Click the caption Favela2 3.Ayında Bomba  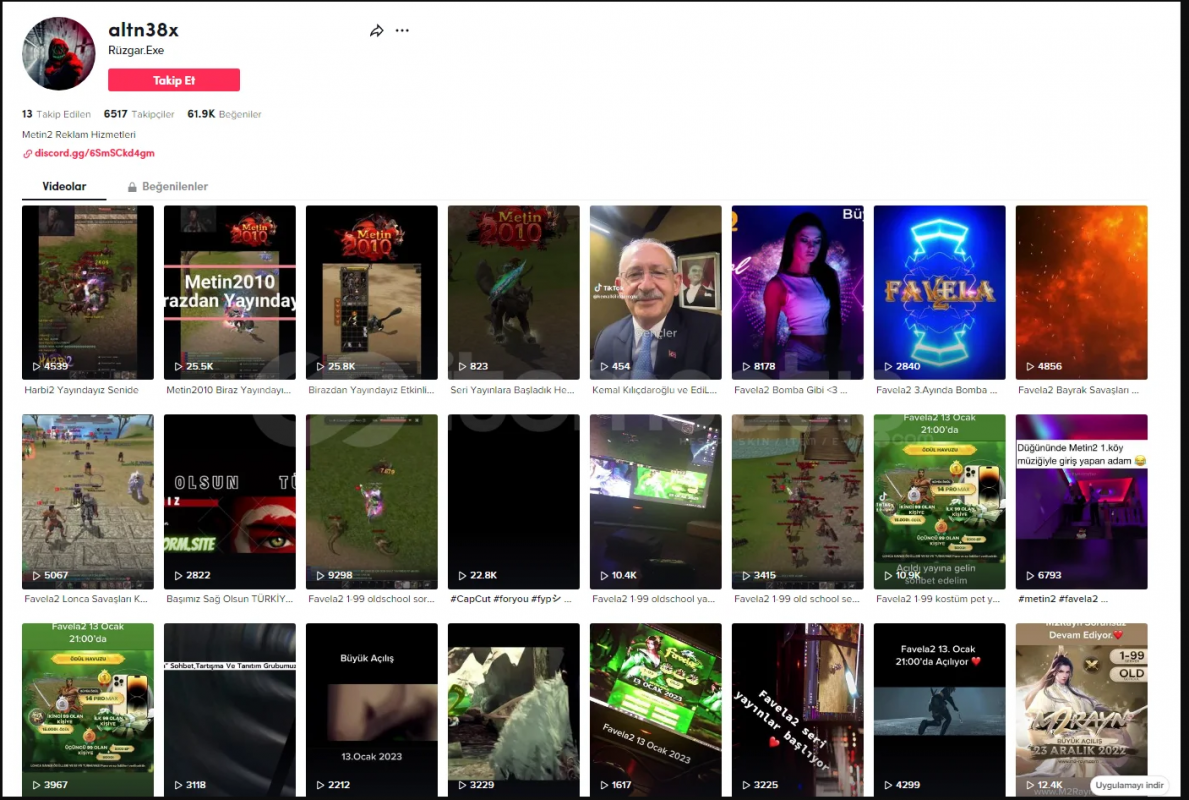(936, 390)
